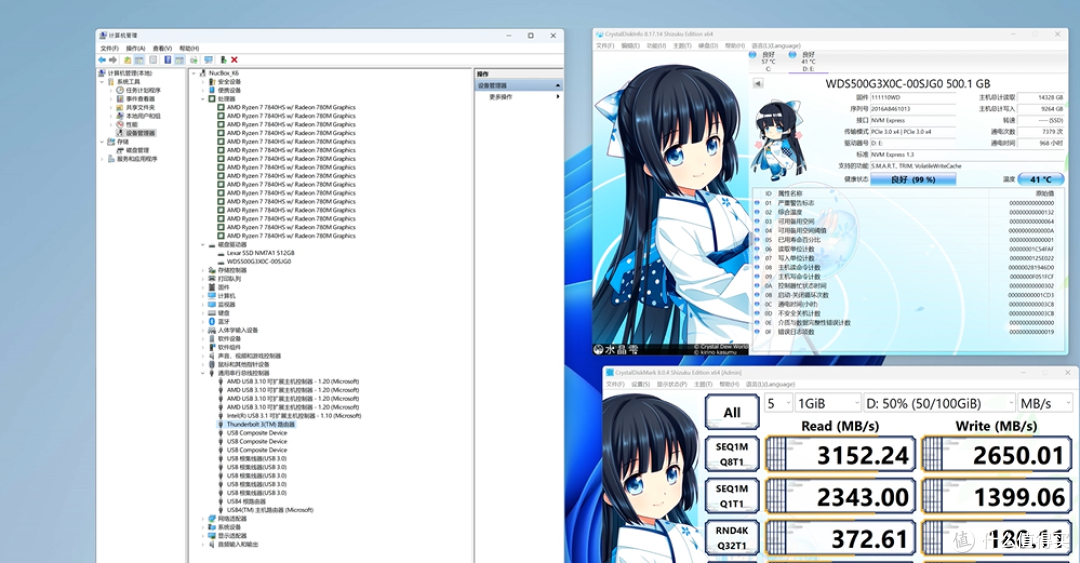Open the drive dropdown showing D: 50%
Viewport: 1080px width, 563px height.
pyautogui.click(x=938, y=403)
